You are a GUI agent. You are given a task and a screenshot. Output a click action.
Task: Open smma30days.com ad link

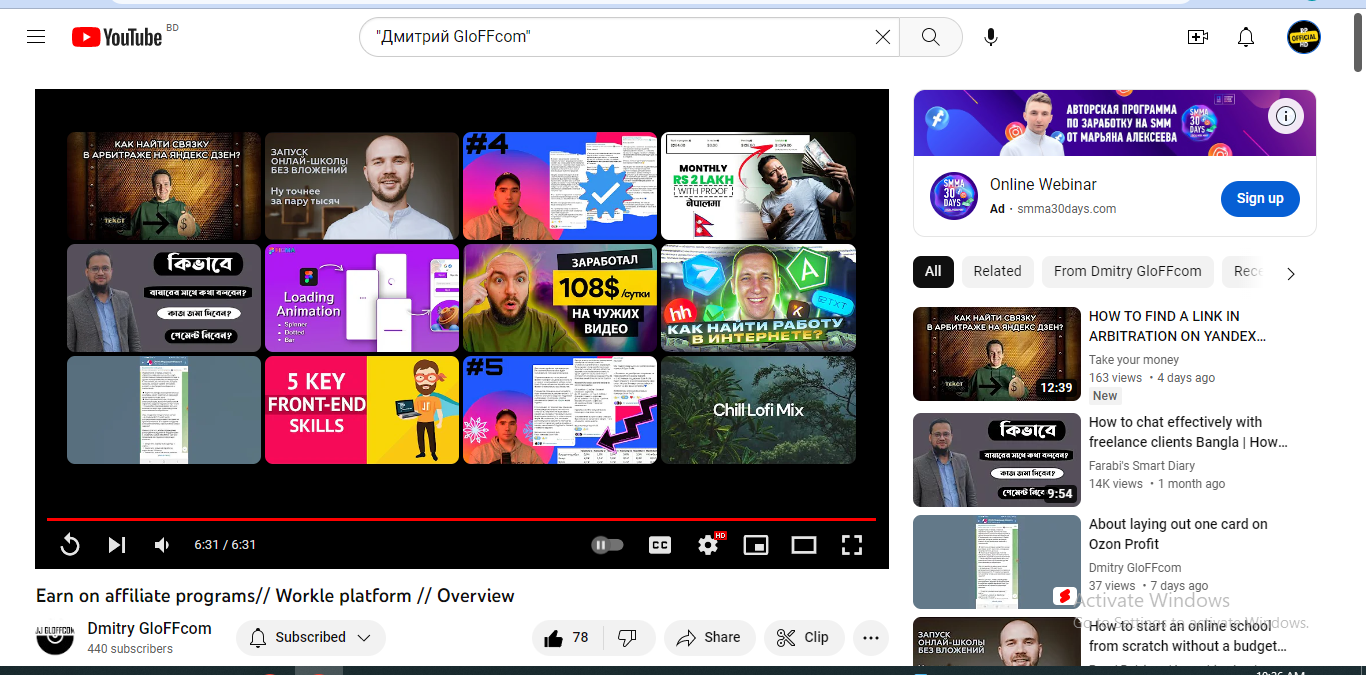[x=1066, y=209]
